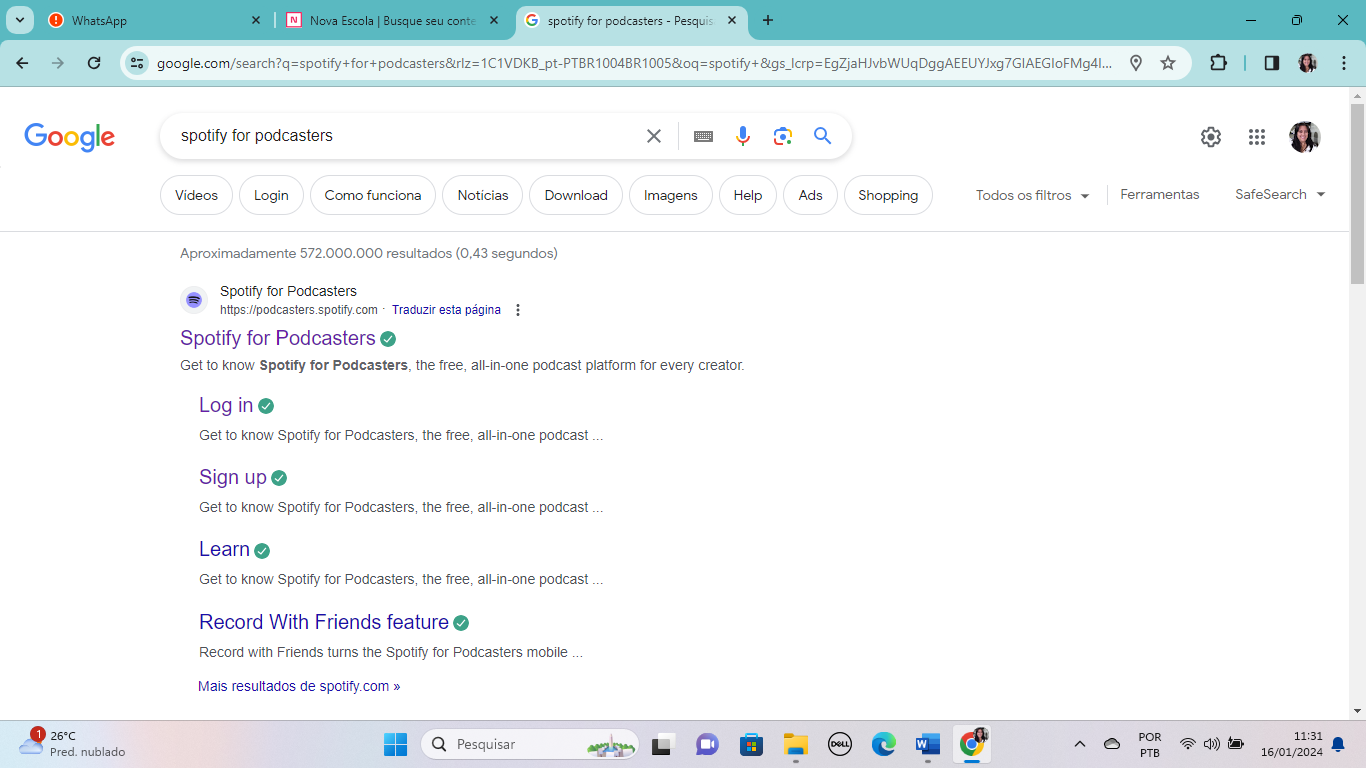Open the Chrome extensions puzzle icon

(x=1218, y=63)
